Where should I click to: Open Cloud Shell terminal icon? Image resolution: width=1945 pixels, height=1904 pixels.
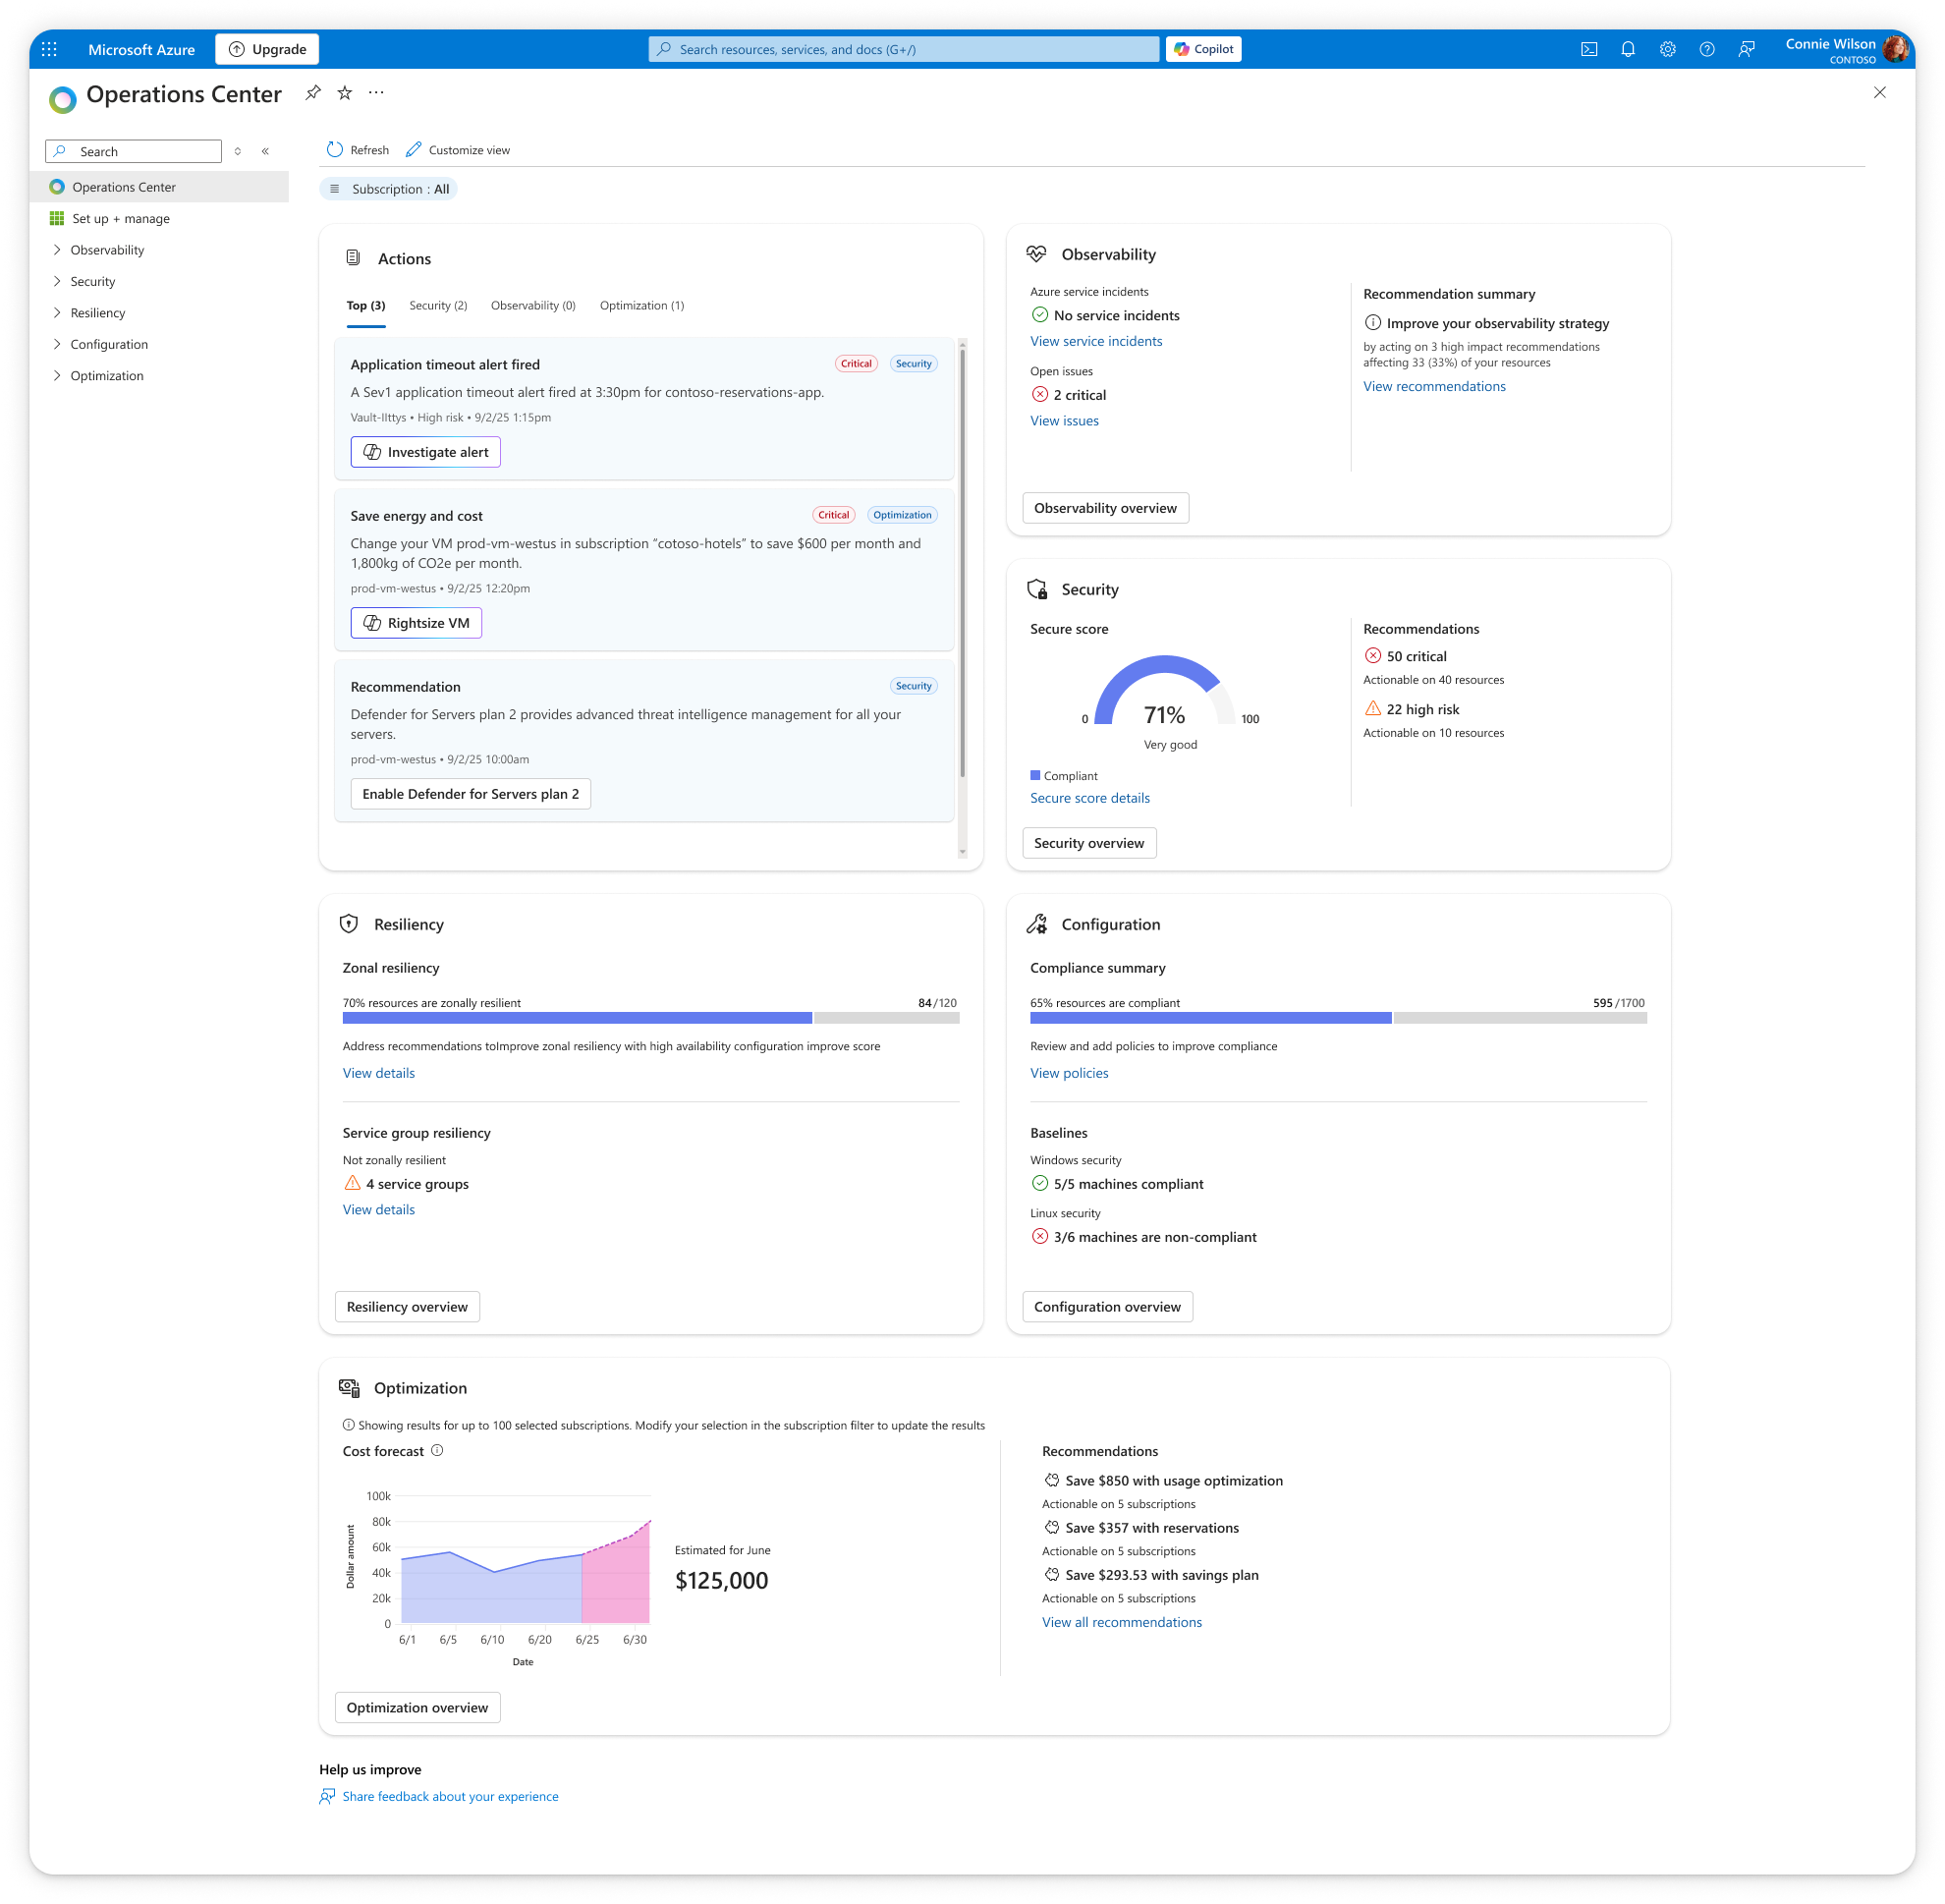1588,49
